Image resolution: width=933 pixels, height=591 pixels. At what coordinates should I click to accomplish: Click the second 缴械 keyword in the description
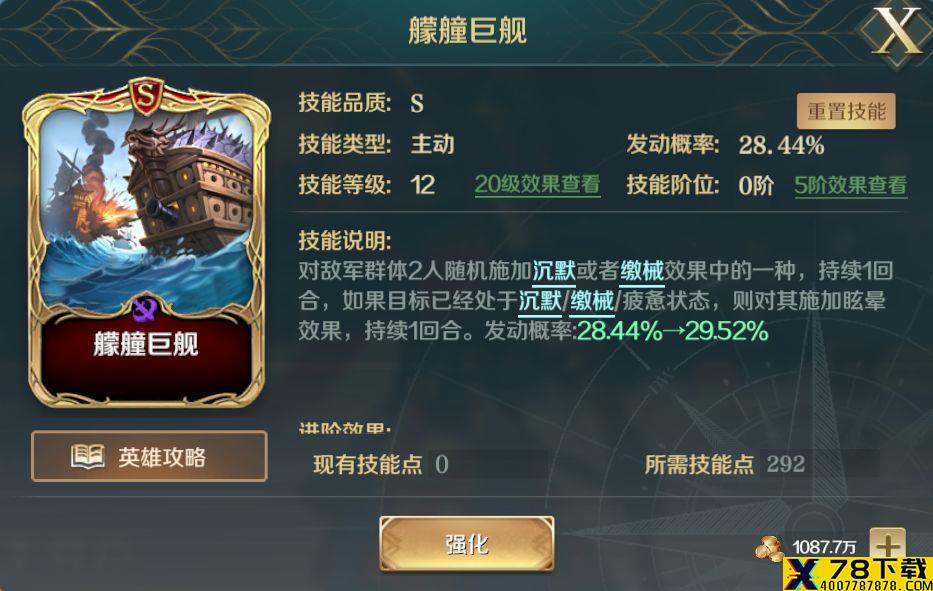(592, 301)
